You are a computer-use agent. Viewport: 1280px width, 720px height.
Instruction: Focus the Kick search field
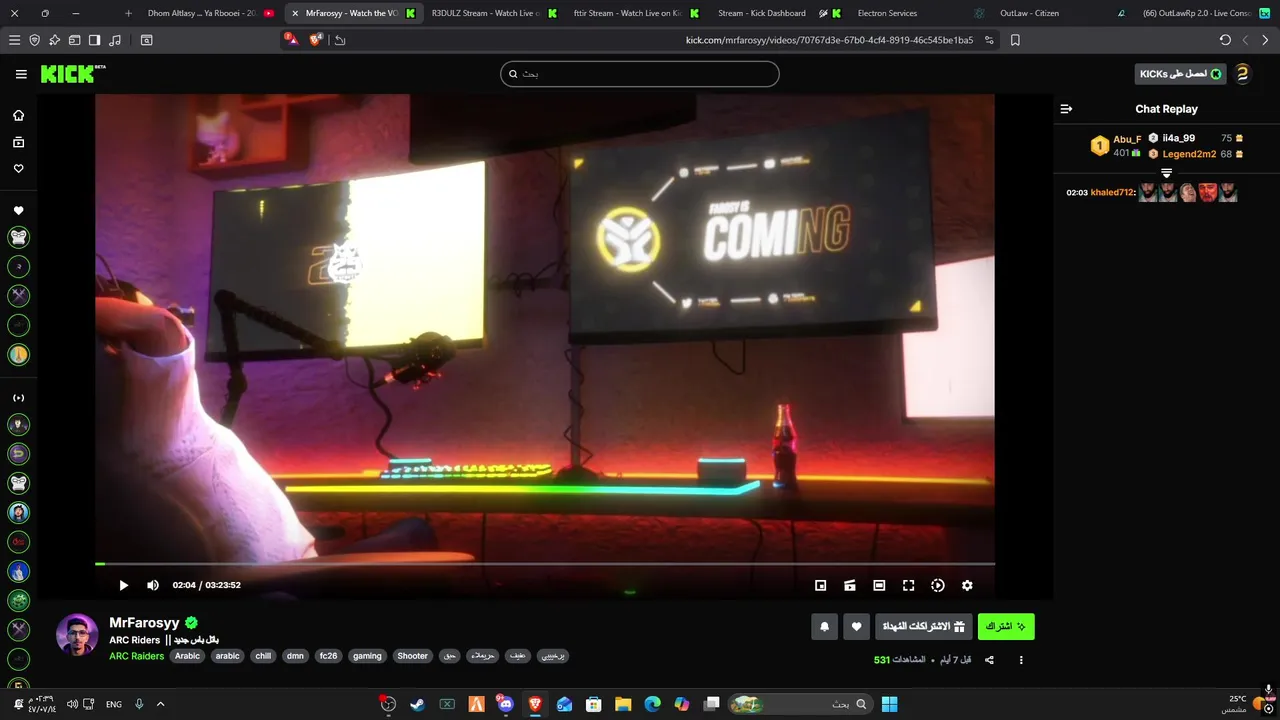point(640,74)
